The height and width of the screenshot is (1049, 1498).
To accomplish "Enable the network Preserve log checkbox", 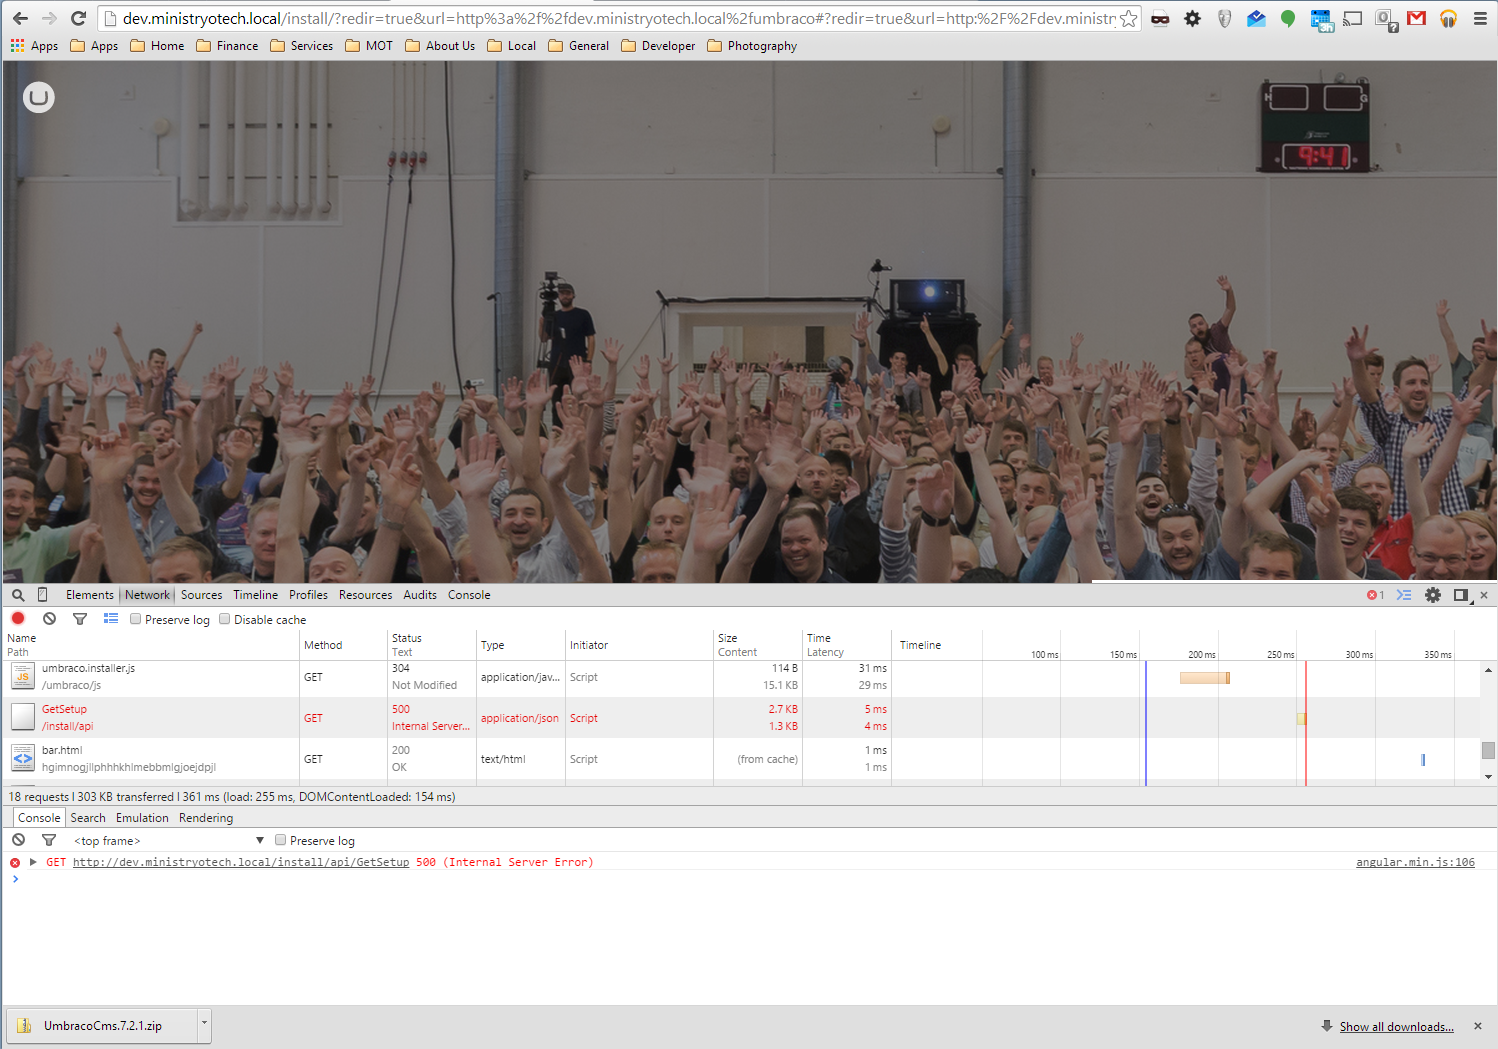I will click(135, 619).
